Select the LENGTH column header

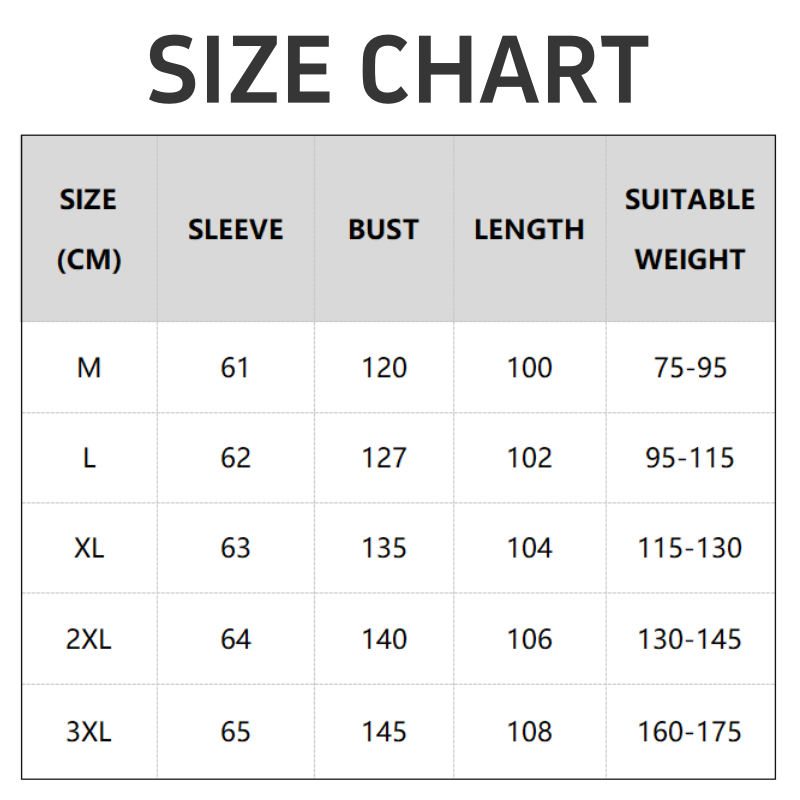click(x=530, y=229)
